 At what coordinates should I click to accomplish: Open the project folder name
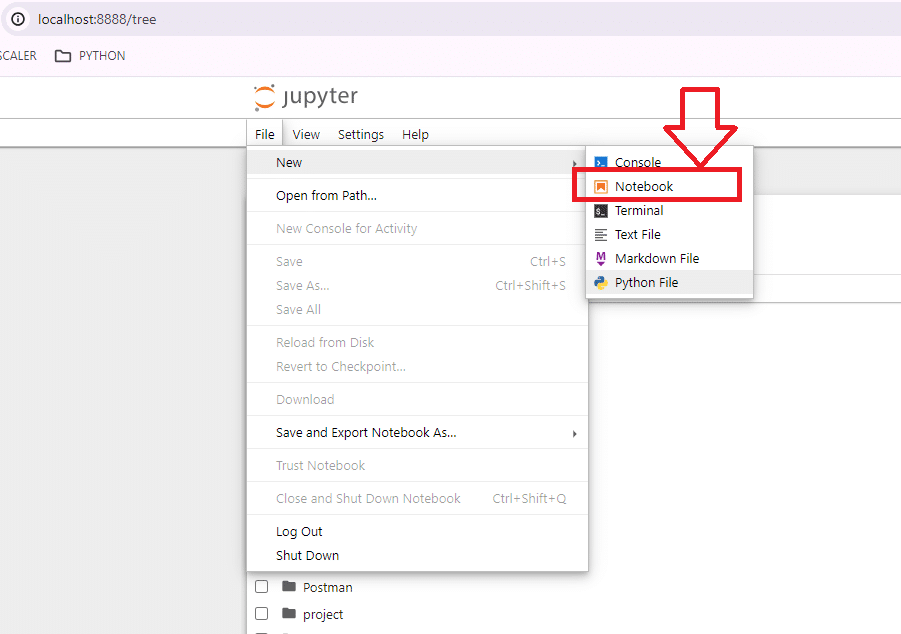(323, 614)
